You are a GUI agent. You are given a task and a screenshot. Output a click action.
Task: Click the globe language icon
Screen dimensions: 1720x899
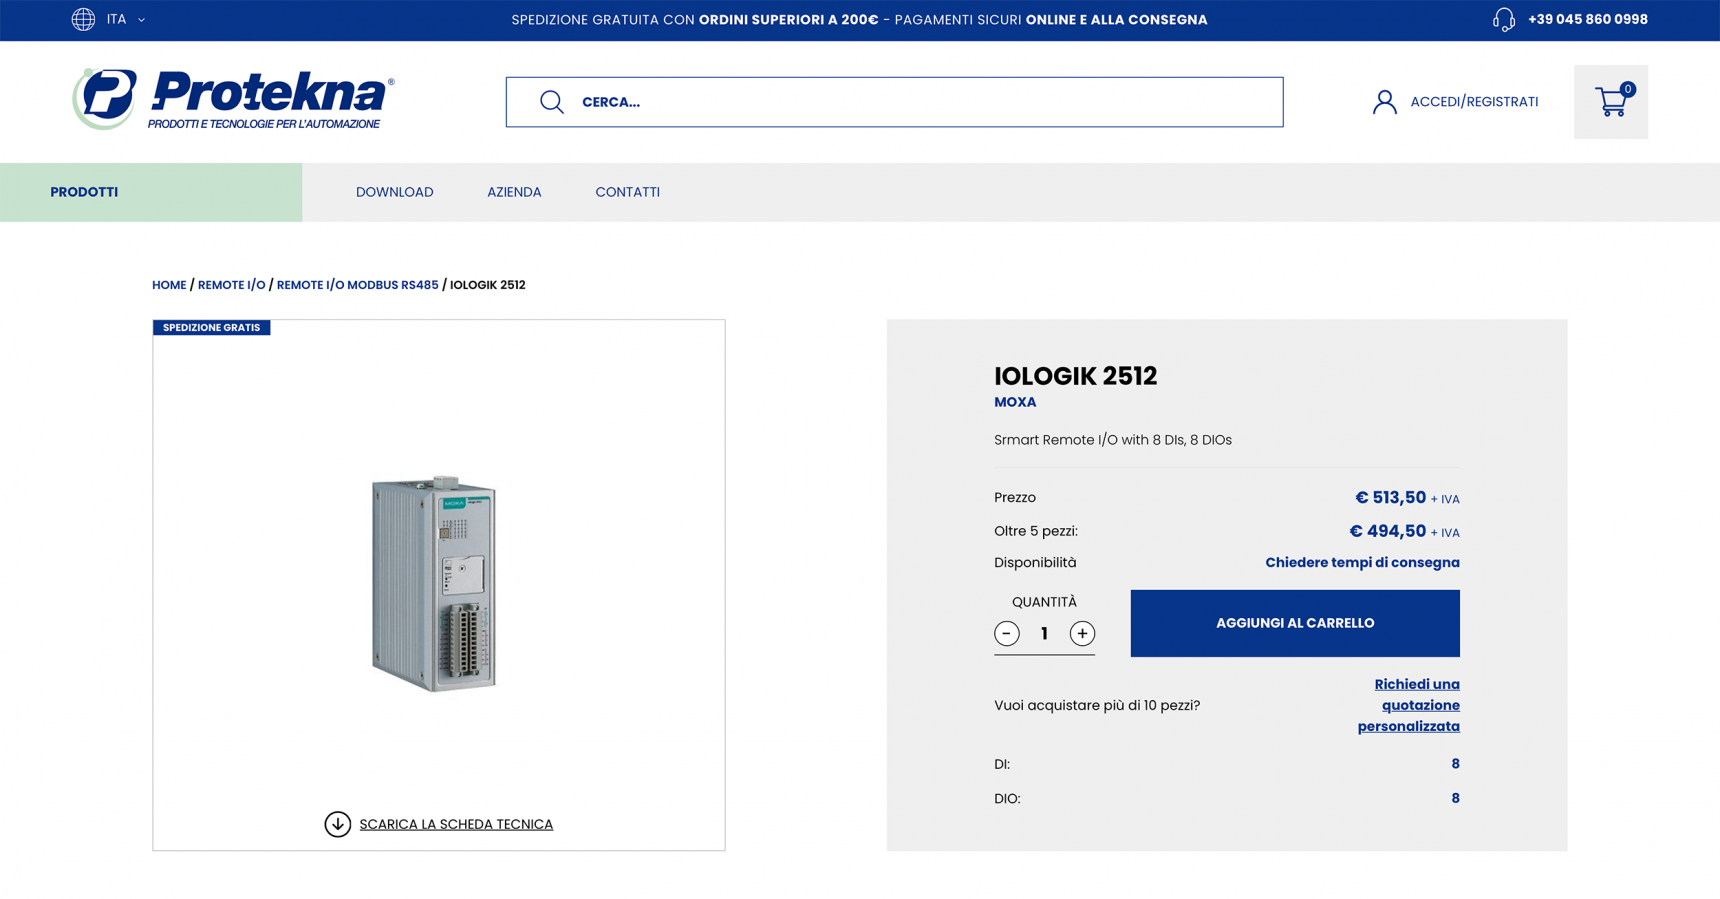83,19
